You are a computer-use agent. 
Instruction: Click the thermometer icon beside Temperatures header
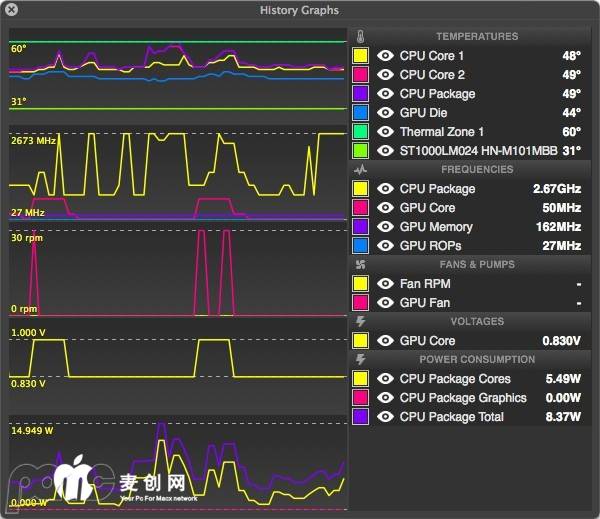point(360,36)
